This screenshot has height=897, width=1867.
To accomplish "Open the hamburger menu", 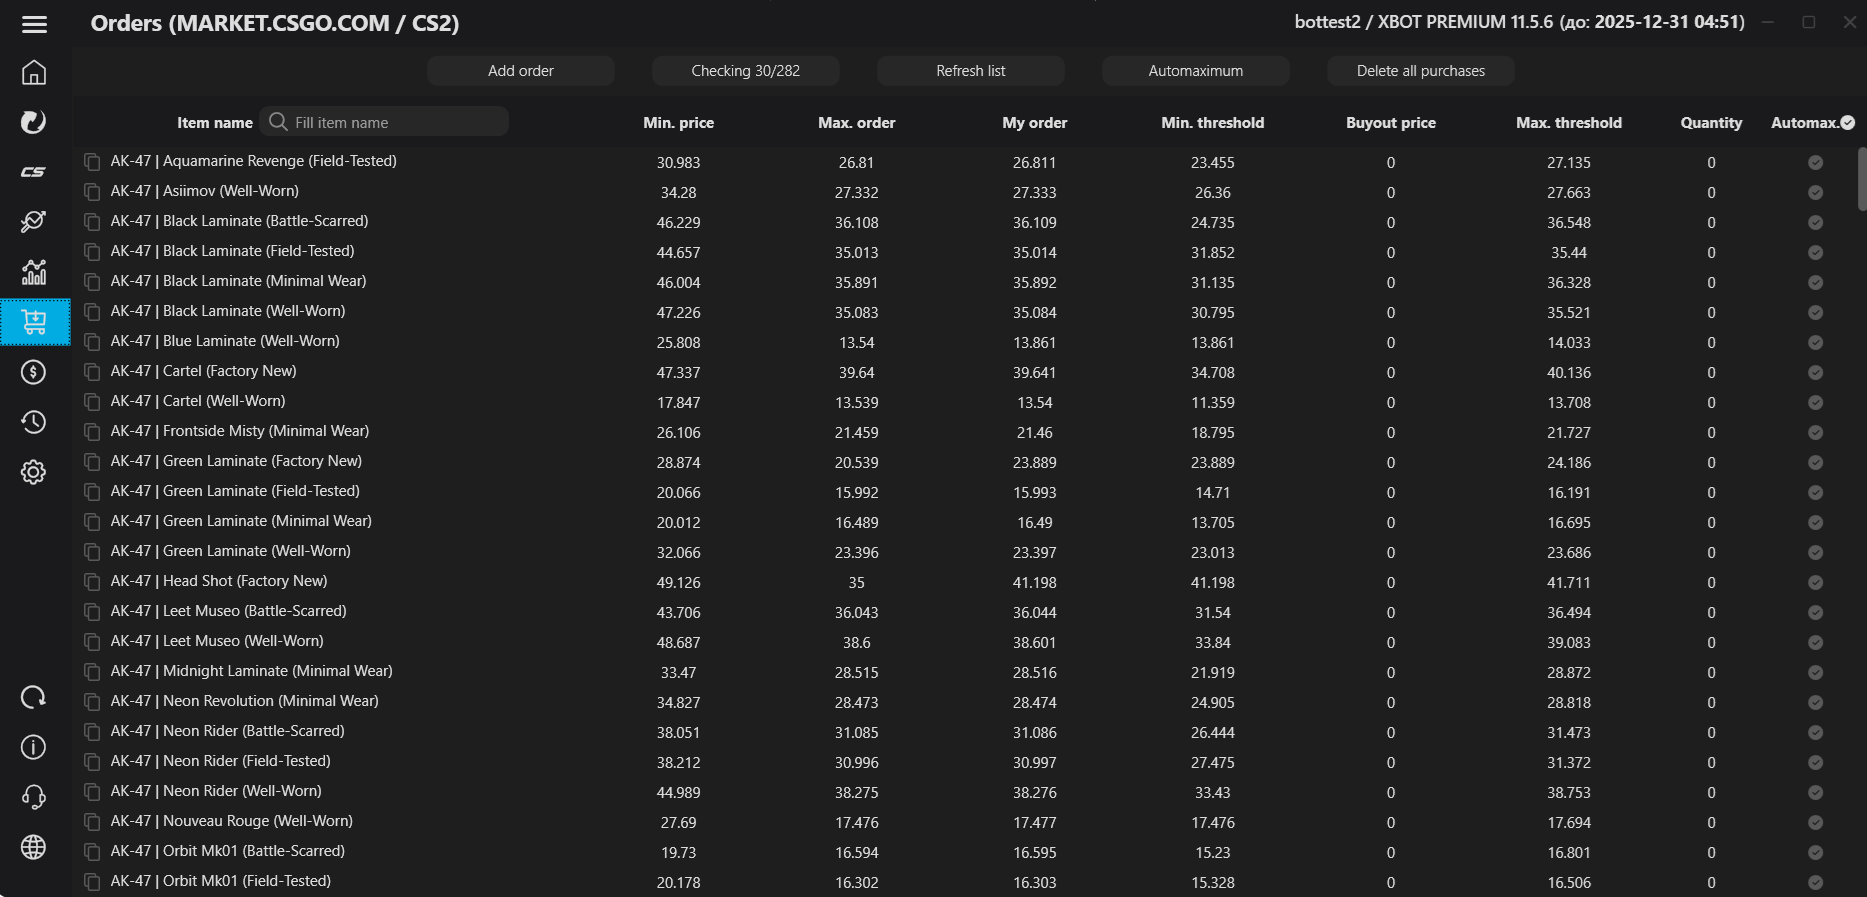I will (x=34, y=24).
